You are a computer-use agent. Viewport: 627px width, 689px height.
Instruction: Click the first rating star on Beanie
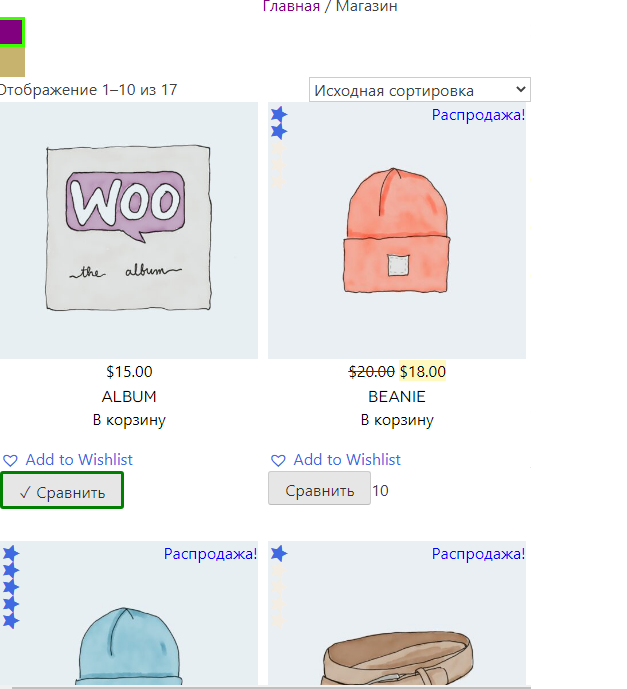pos(279,114)
